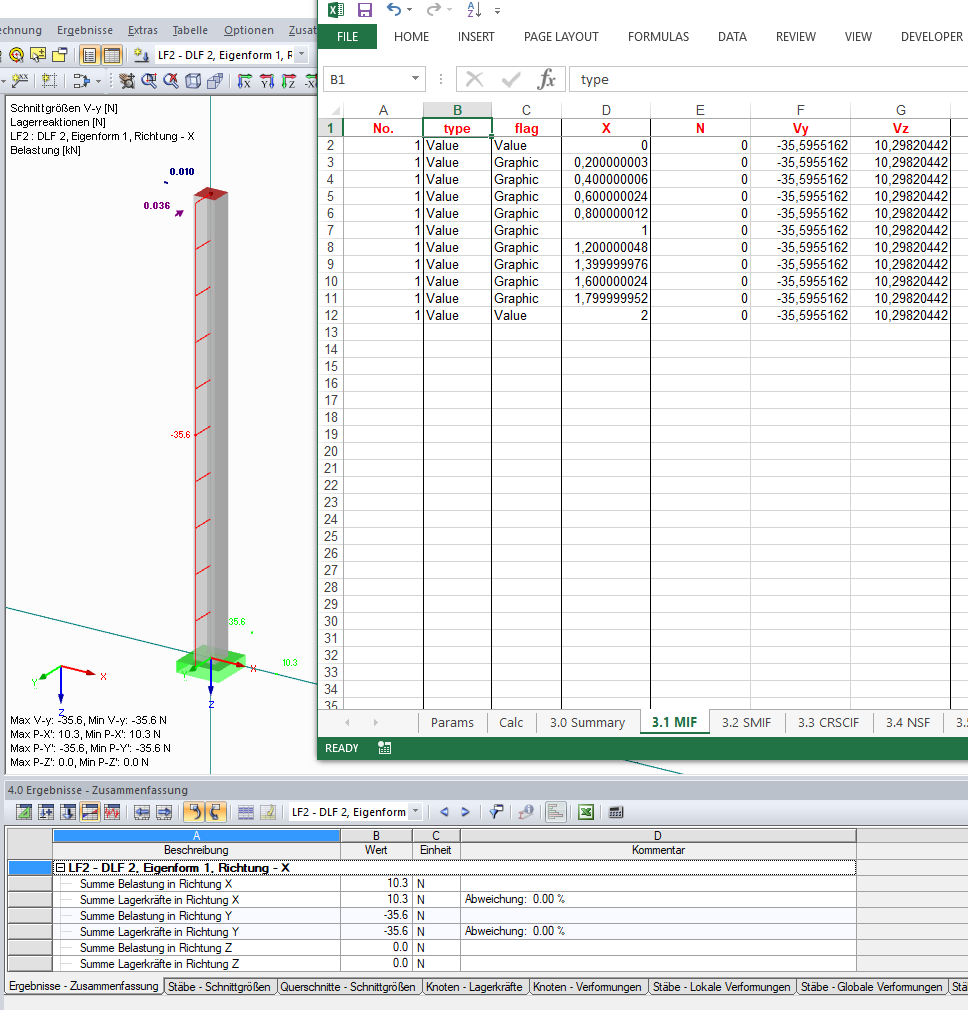Image resolution: width=968 pixels, height=1010 pixels.
Task: Collapse the 'LF2 - DLF 2, Eigenform 1' tree row
Action: (60, 868)
